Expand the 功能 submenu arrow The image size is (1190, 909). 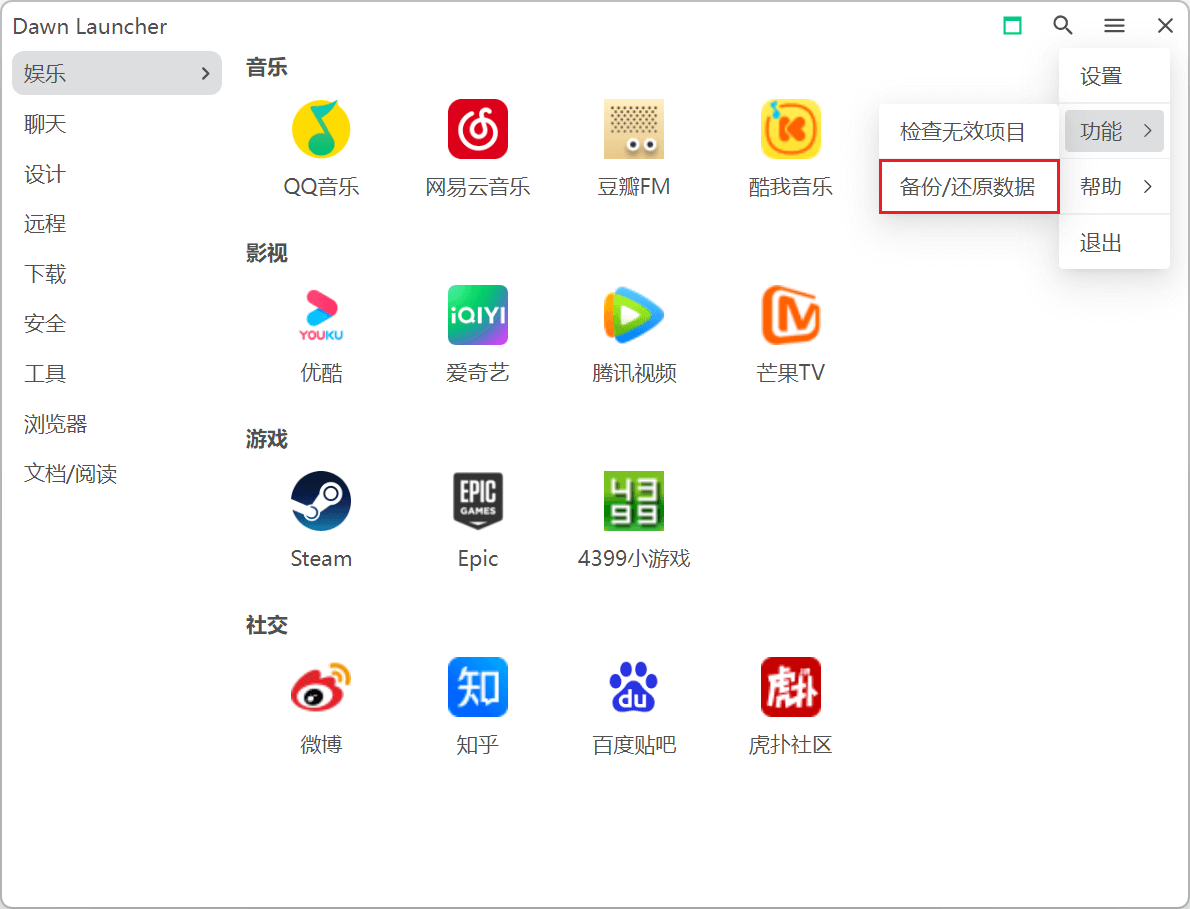[x=1148, y=131]
